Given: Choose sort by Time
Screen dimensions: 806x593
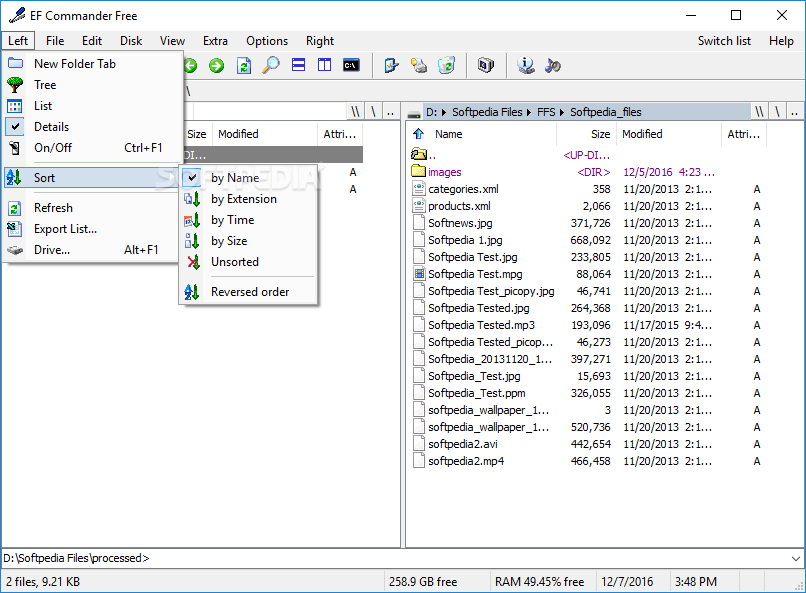Looking at the screenshot, I should pyautogui.click(x=248, y=220).
